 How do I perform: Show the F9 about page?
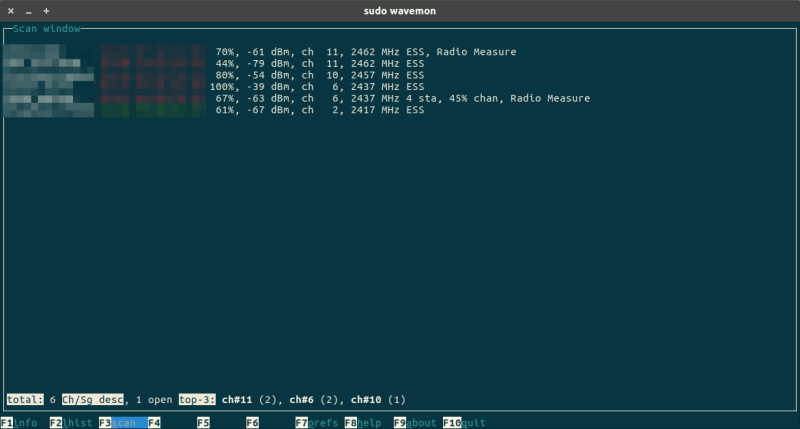pyautogui.click(x=414, y=423)
